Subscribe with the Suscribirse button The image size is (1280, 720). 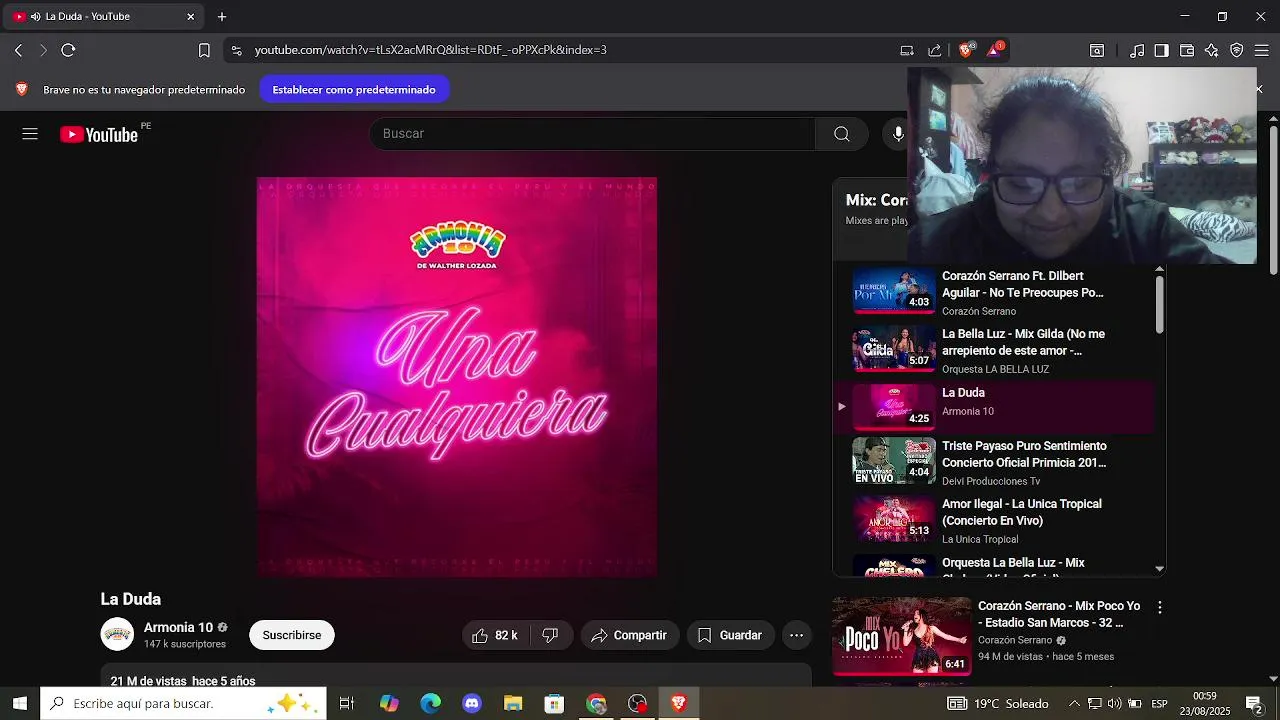tap(292, 635)
